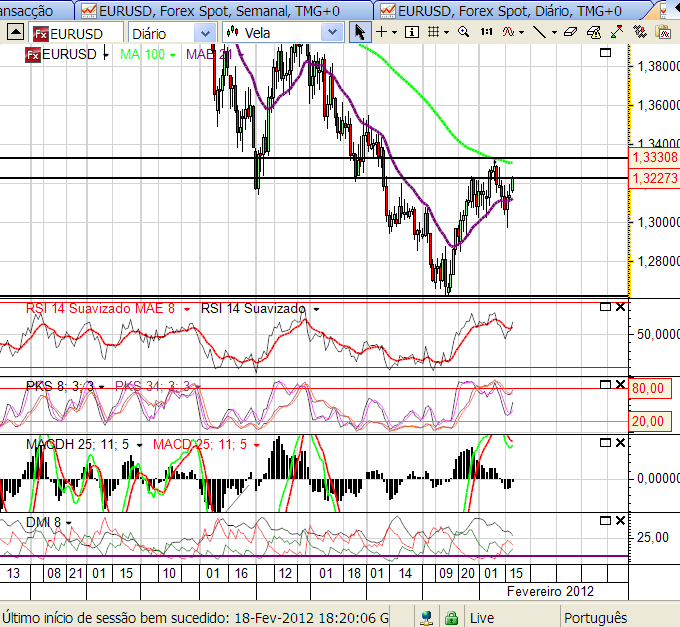
Task: Open the indicators dropdown arrow
Action: tap(521, 33)
